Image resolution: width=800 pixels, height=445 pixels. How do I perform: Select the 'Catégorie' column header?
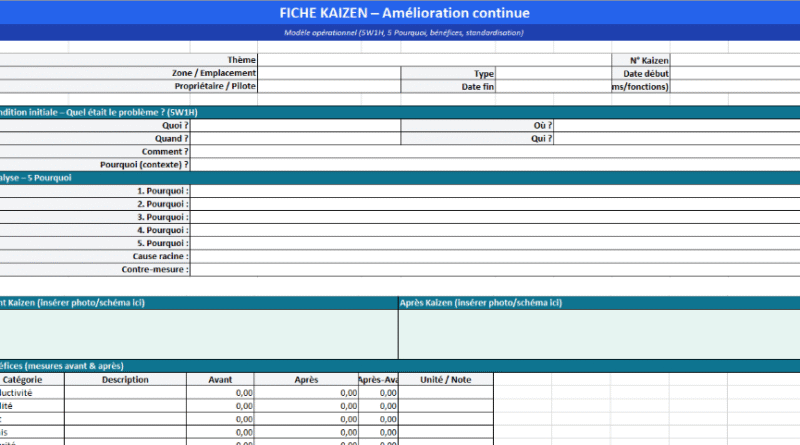tap(32, 380)
